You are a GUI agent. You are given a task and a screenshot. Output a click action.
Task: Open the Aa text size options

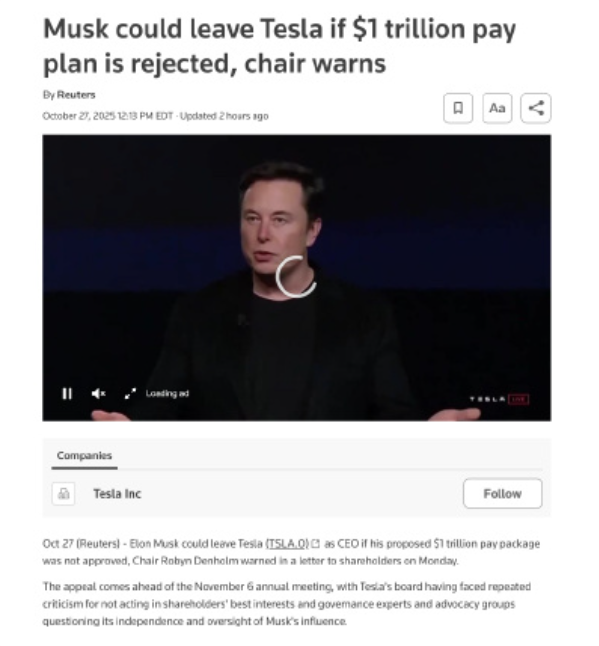(497, 108)
